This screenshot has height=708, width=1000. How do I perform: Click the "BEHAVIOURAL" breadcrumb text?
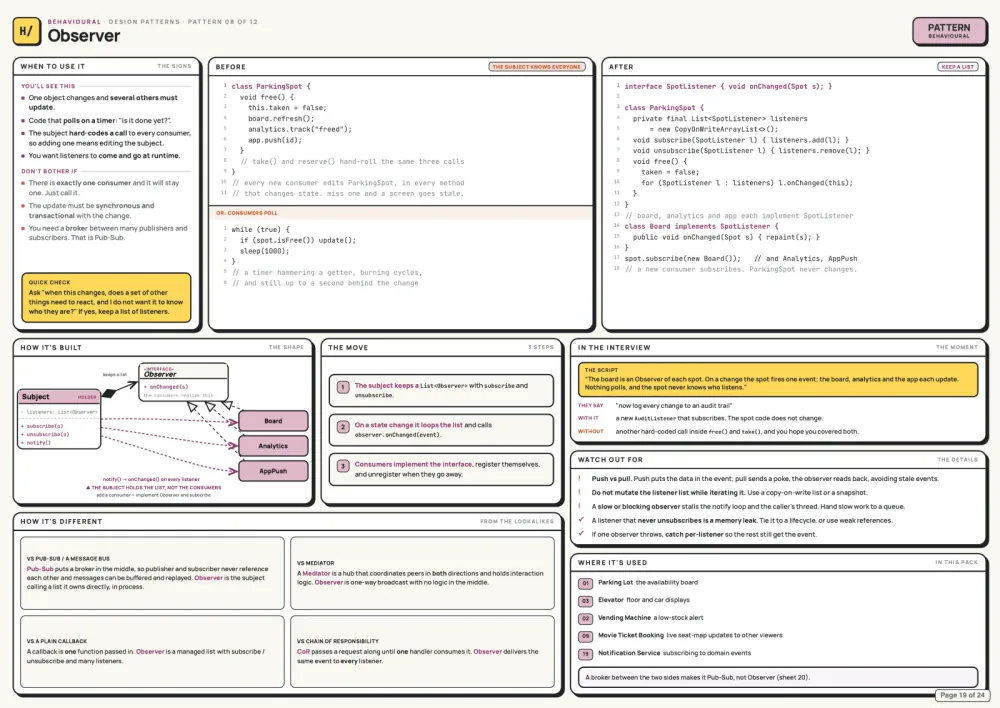pos(74,22)
